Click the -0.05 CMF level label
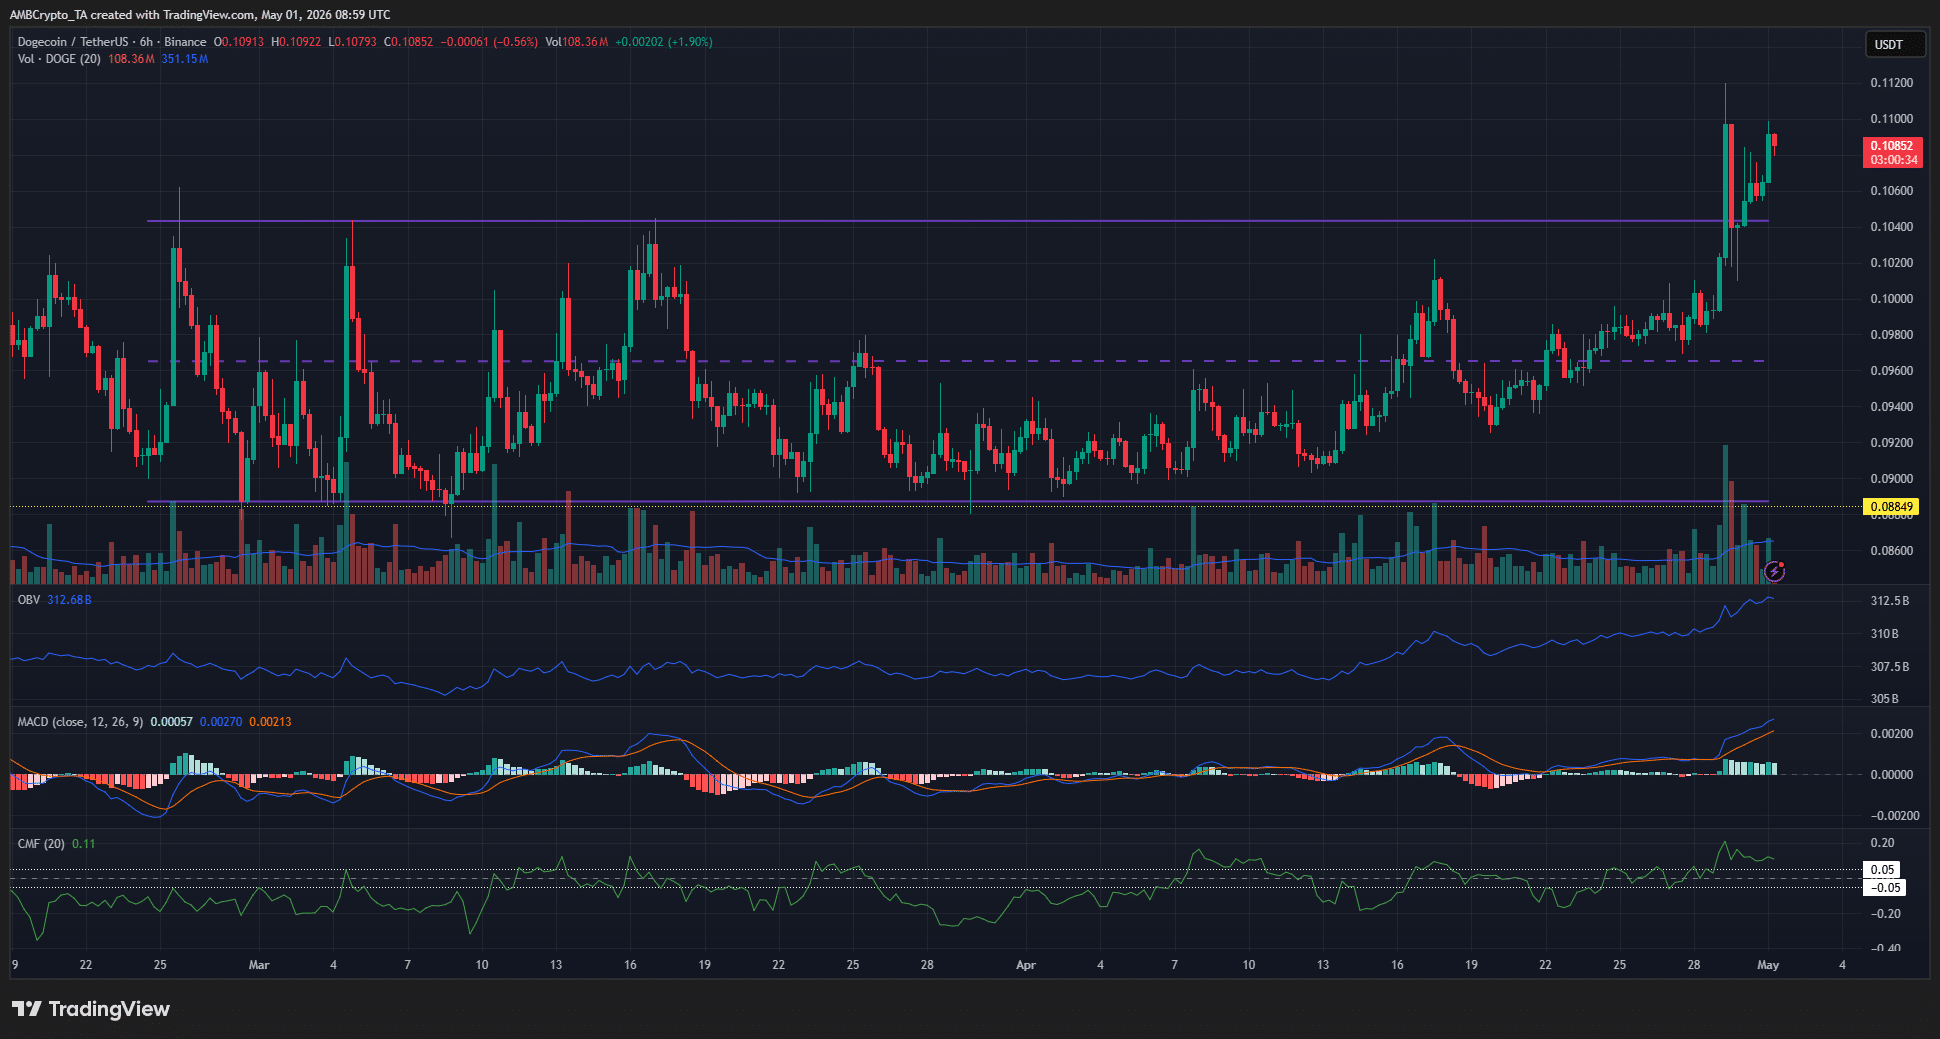The width and height of the screenshot is (1940, 1039). click(1885, 888)
